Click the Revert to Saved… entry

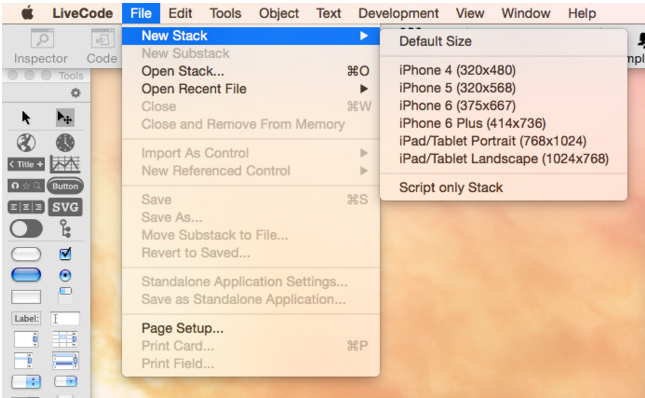(x=251, y=252)
